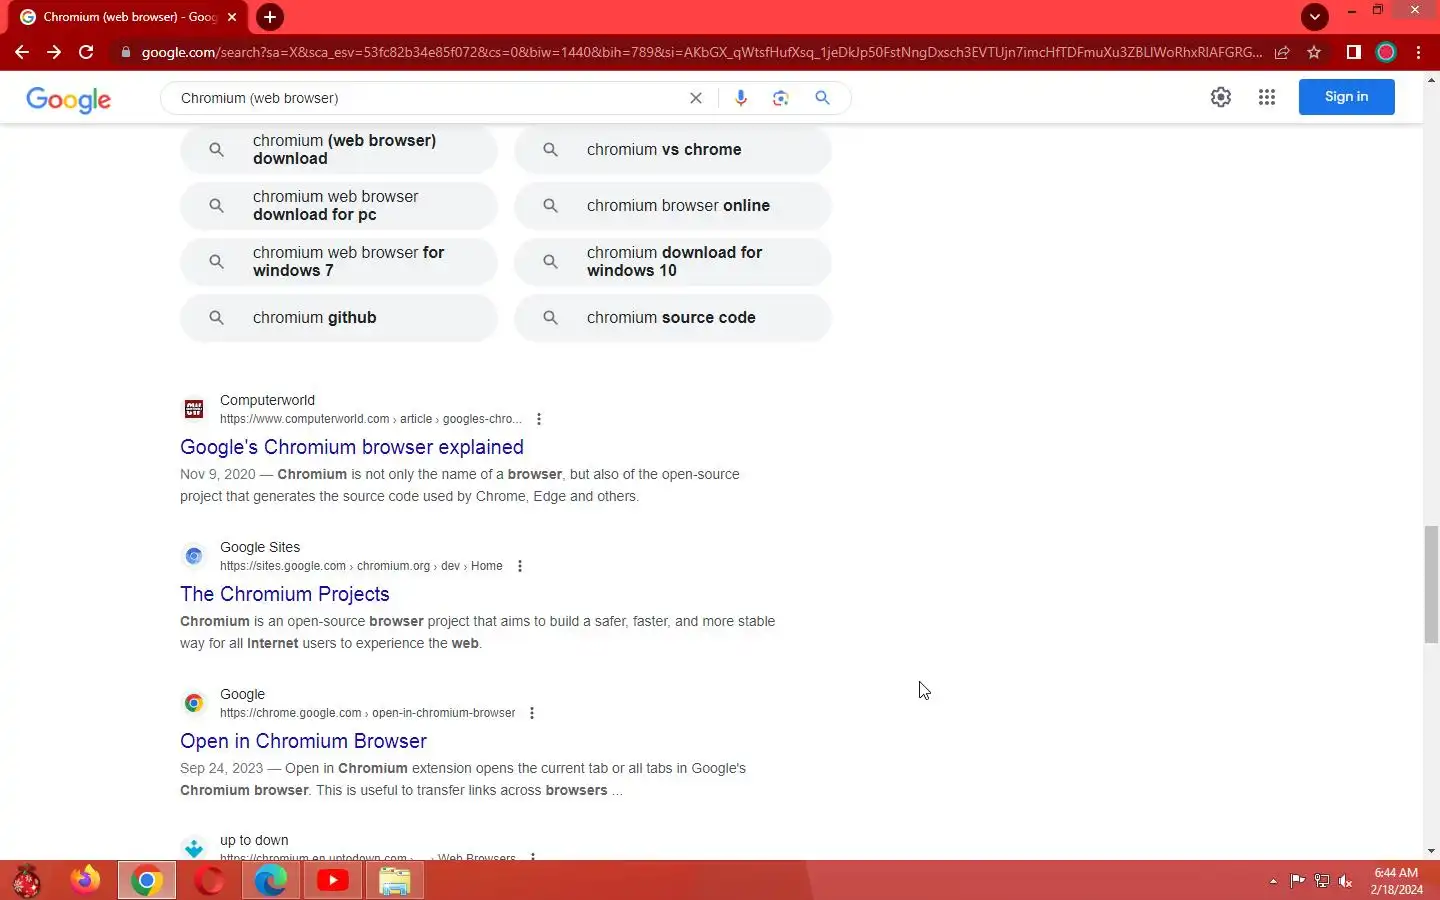The width and height of the screenshot is (1440, 900).
Task: Open File Explorer from the taskbar
Action: click(x=395, y=880)
